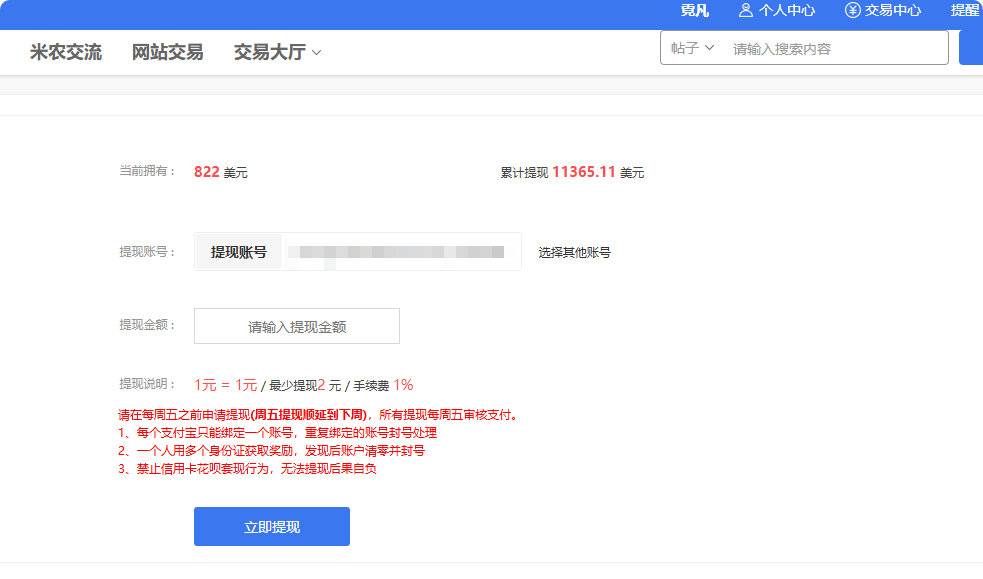Click the person icon beside 个人中心

pos(746,11)
